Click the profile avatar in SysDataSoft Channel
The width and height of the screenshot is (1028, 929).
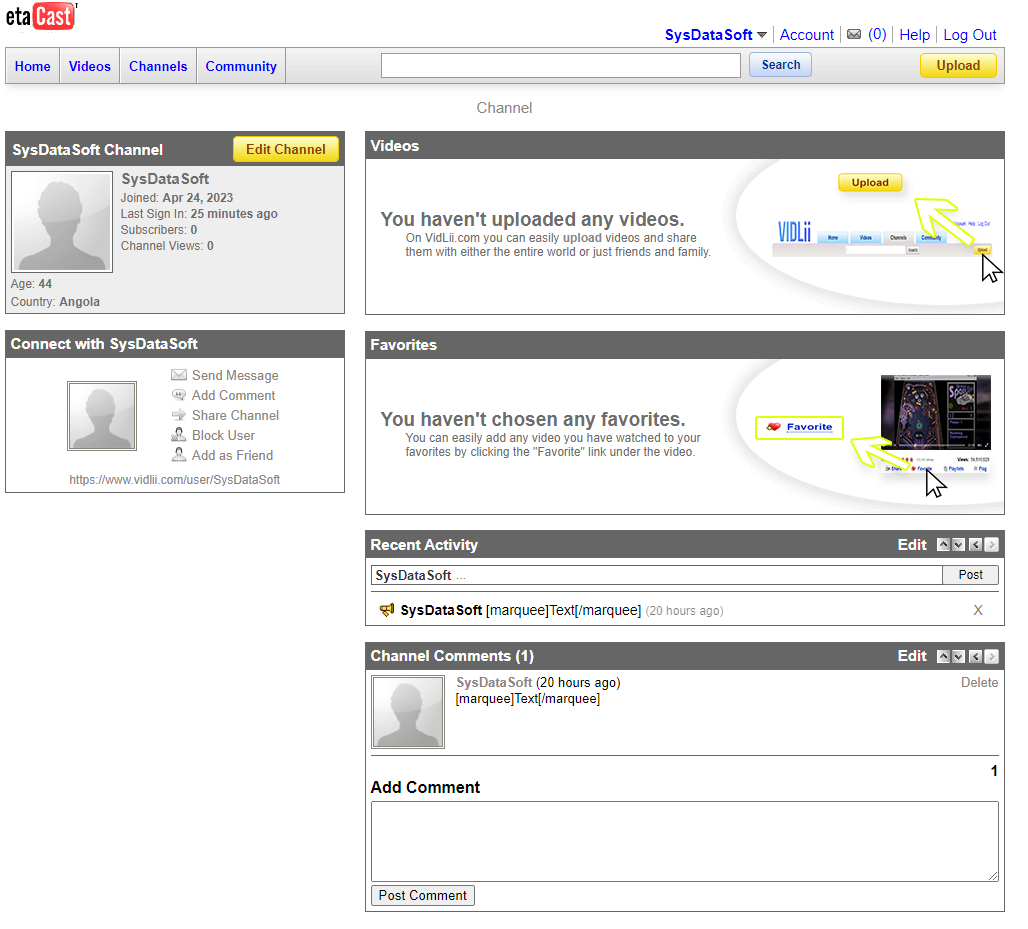click(x=62, y=221)
